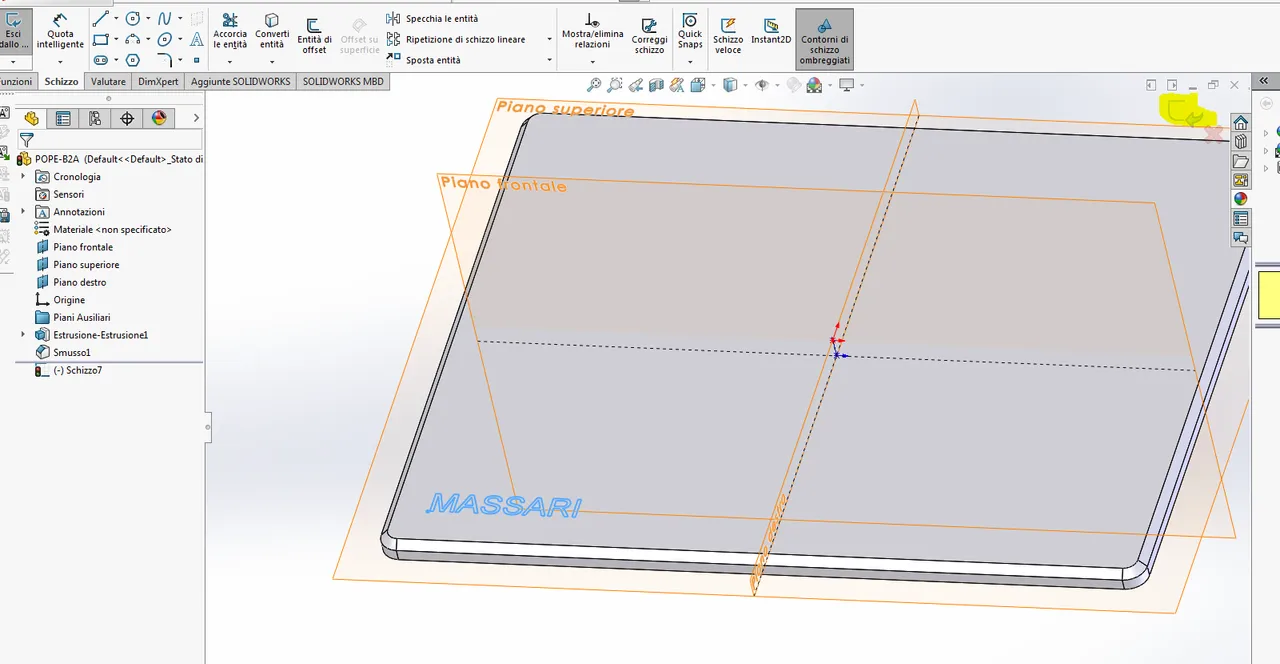Select the Sketch Fillet tool
The width and height of the screenshot is (1280, 664).
coord(164,61)
